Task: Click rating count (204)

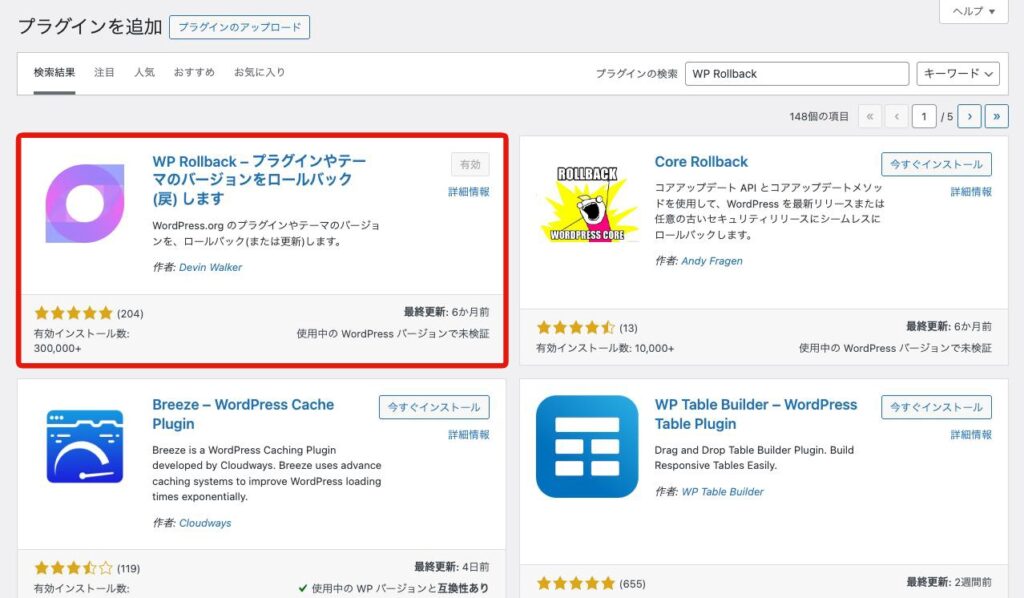Action: pyautogui.click(x=130, y=314)
